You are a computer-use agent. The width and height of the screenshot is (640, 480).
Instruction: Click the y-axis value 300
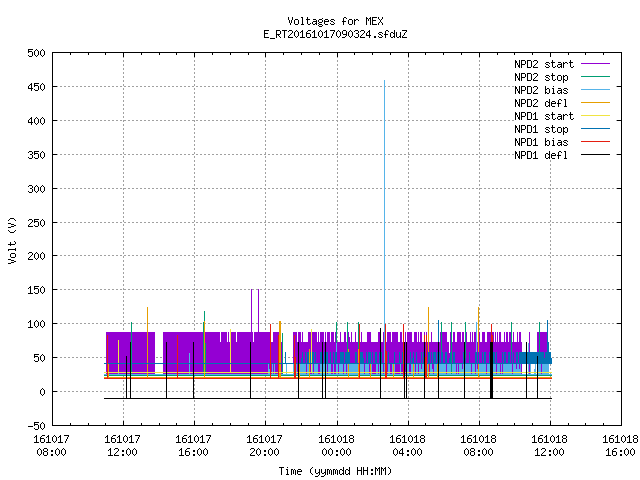click(x=36, y=189)
